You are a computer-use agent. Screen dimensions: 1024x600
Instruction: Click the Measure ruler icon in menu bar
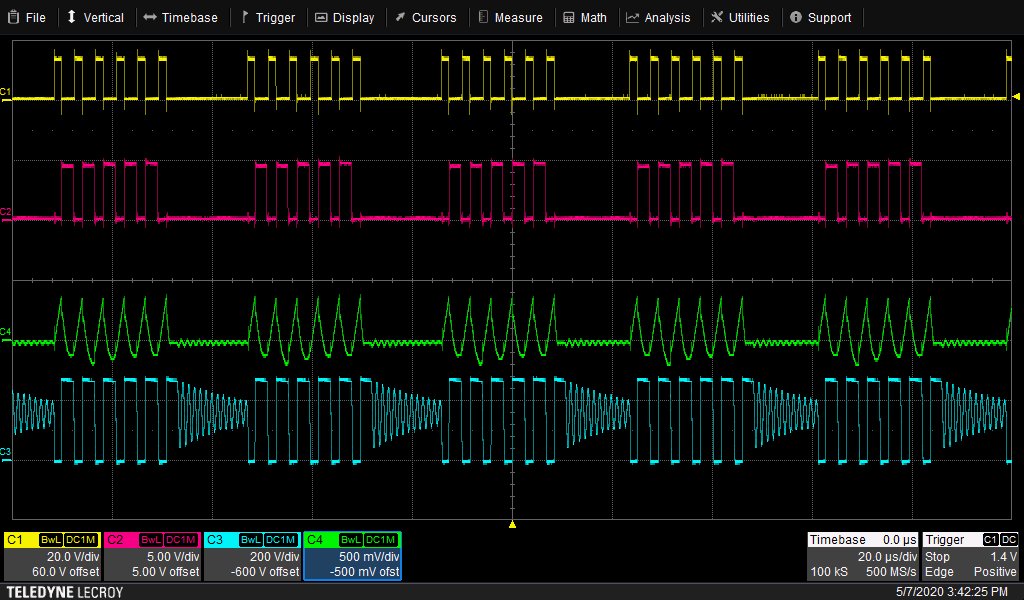coord(484,17)
